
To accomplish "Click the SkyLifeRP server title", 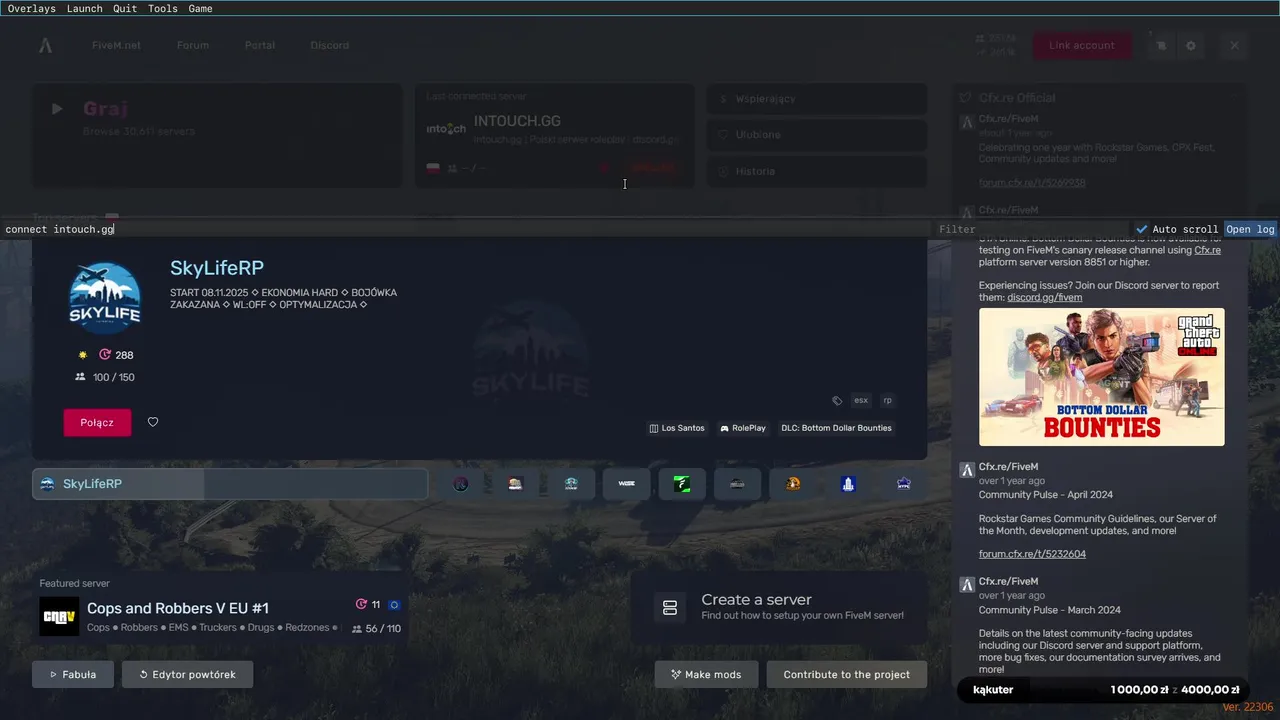I will tap(217, 268).
